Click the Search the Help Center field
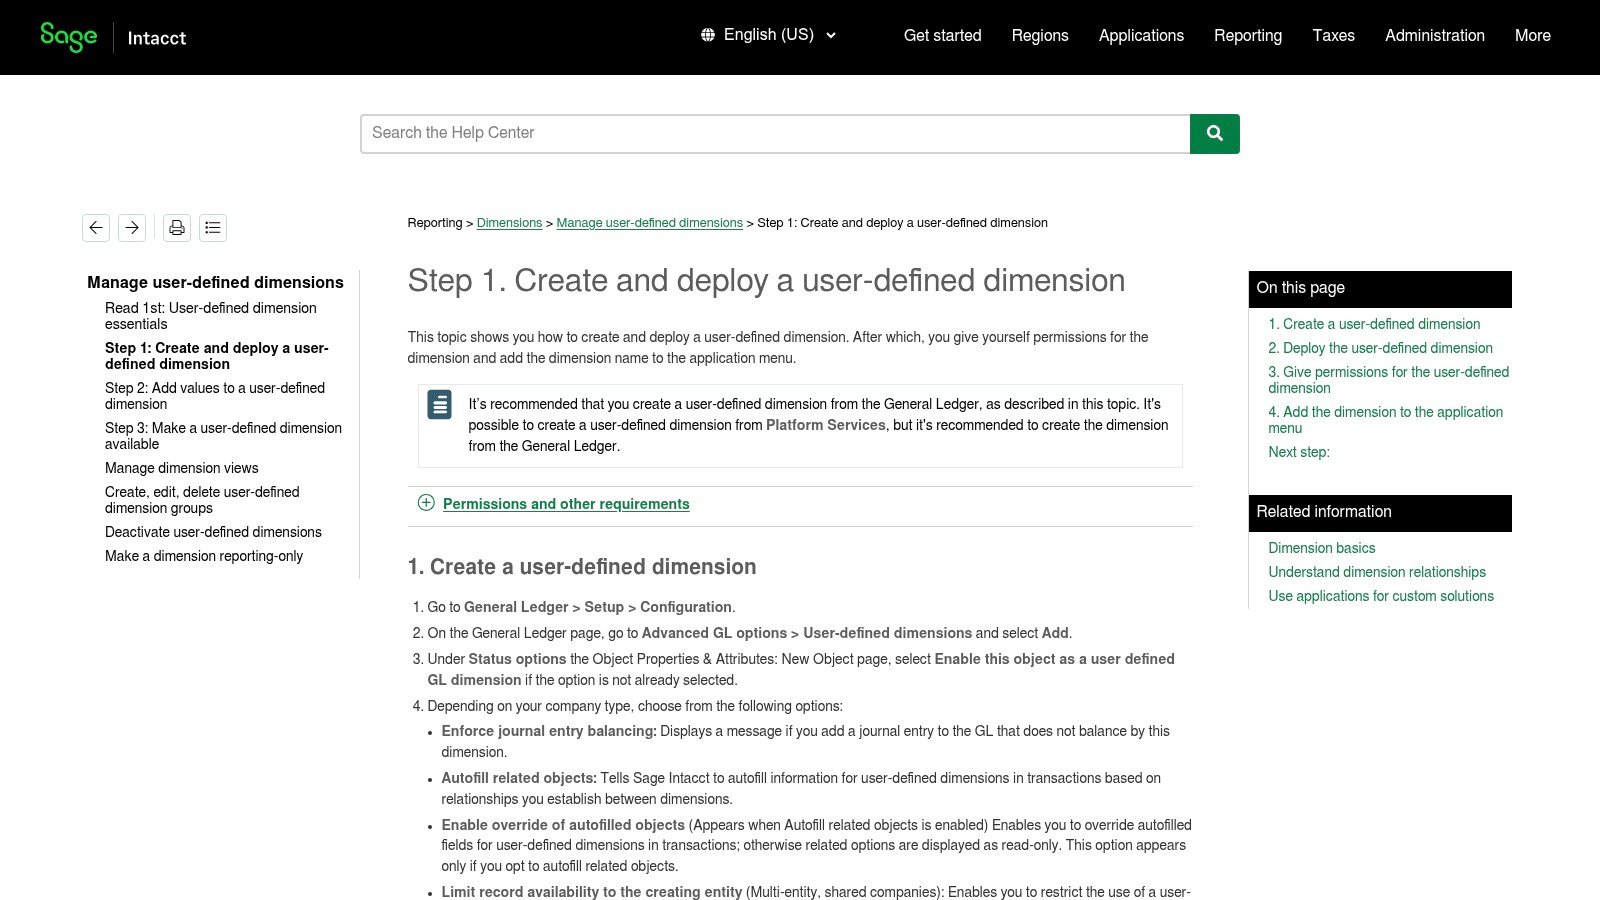The width and height of the screenshot is (1600, 900). (x=775, y=134)
